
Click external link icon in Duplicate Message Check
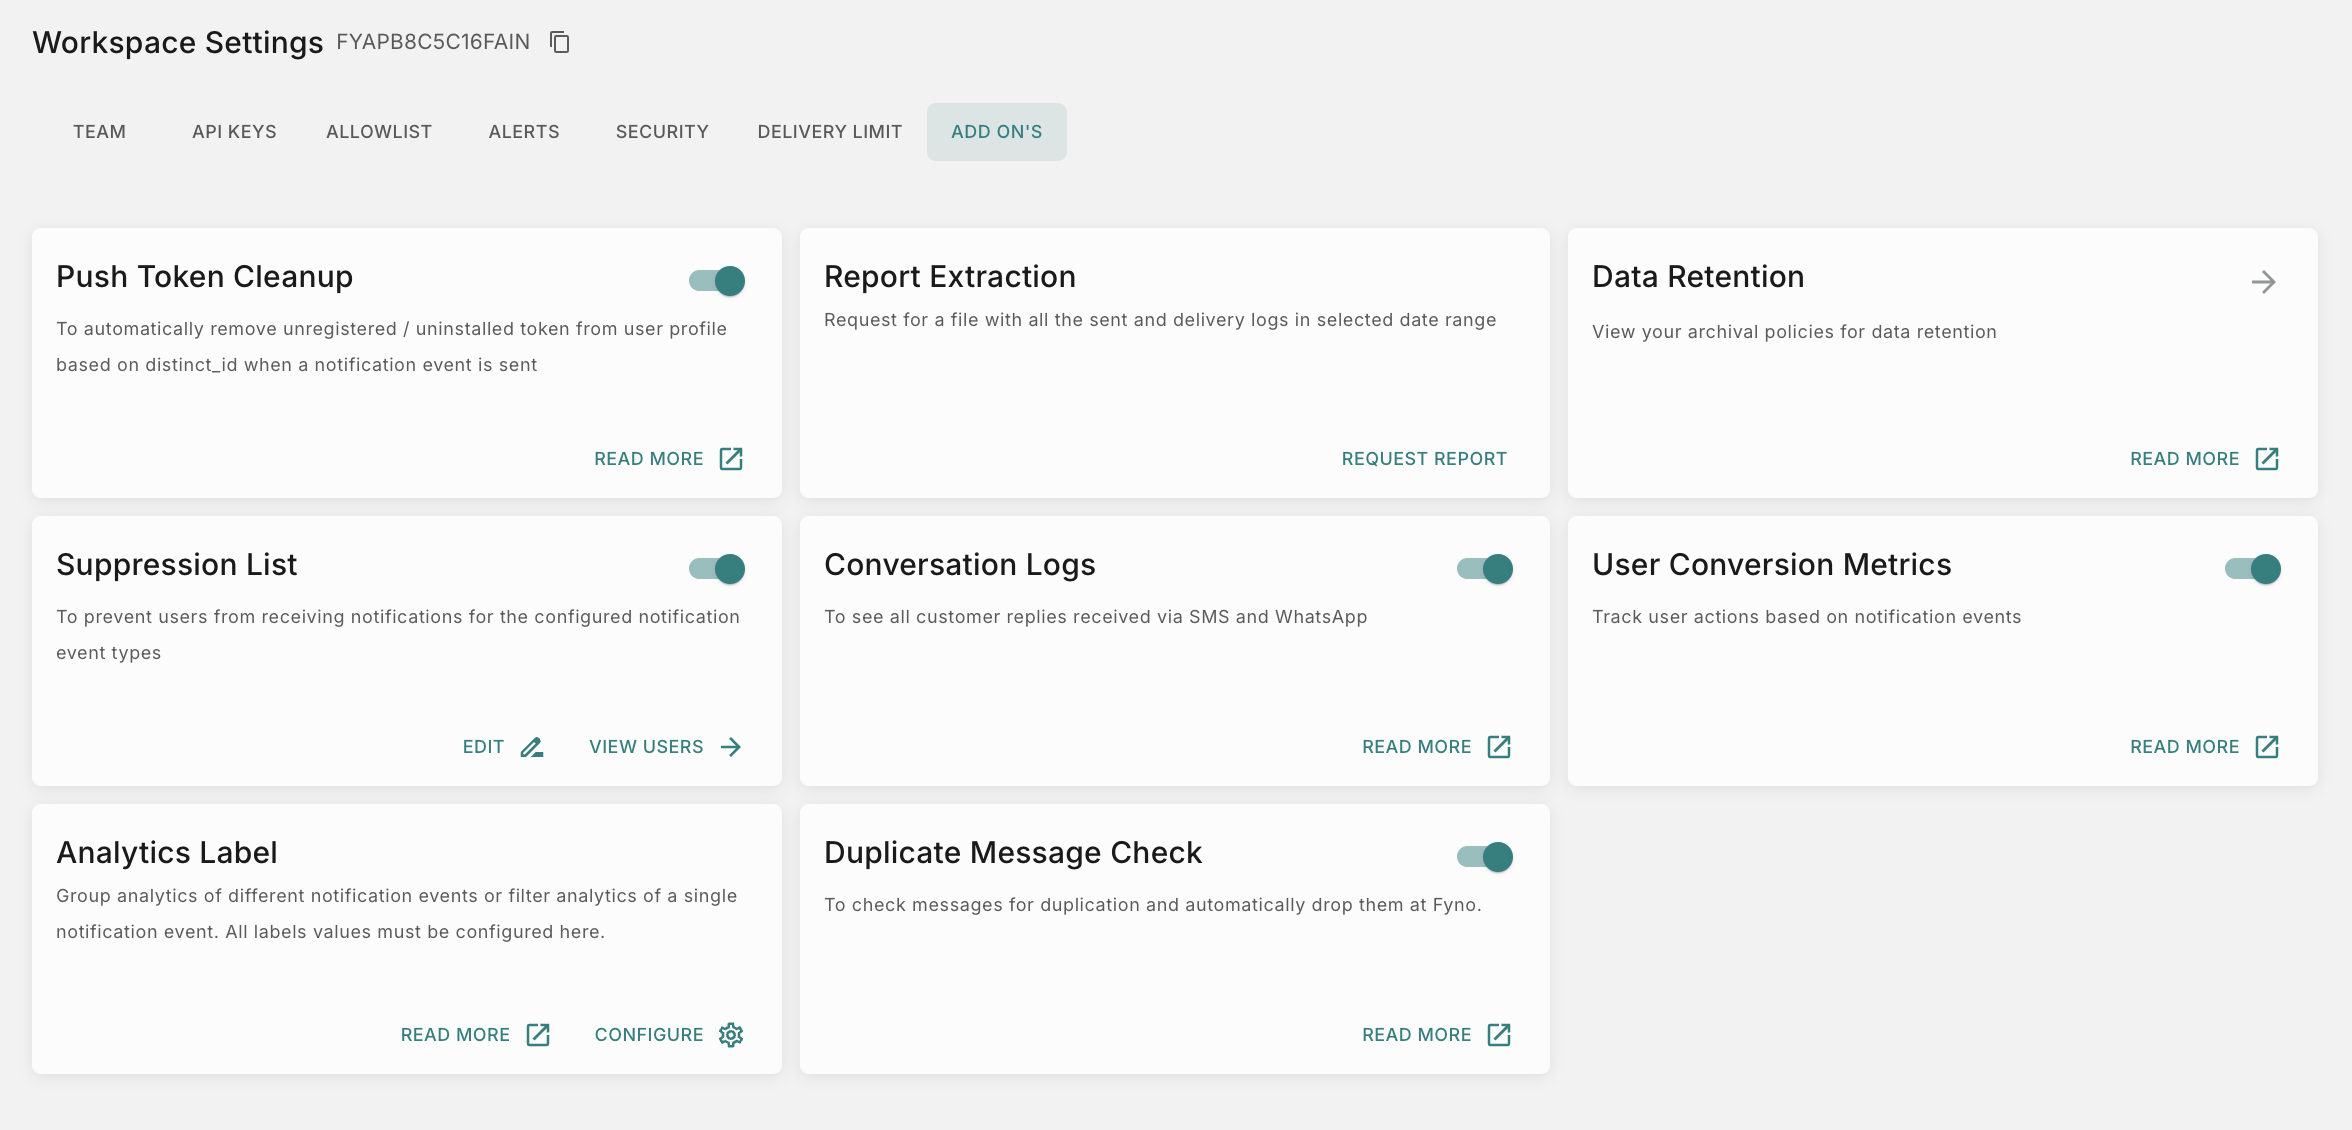pos(1498,1035)
